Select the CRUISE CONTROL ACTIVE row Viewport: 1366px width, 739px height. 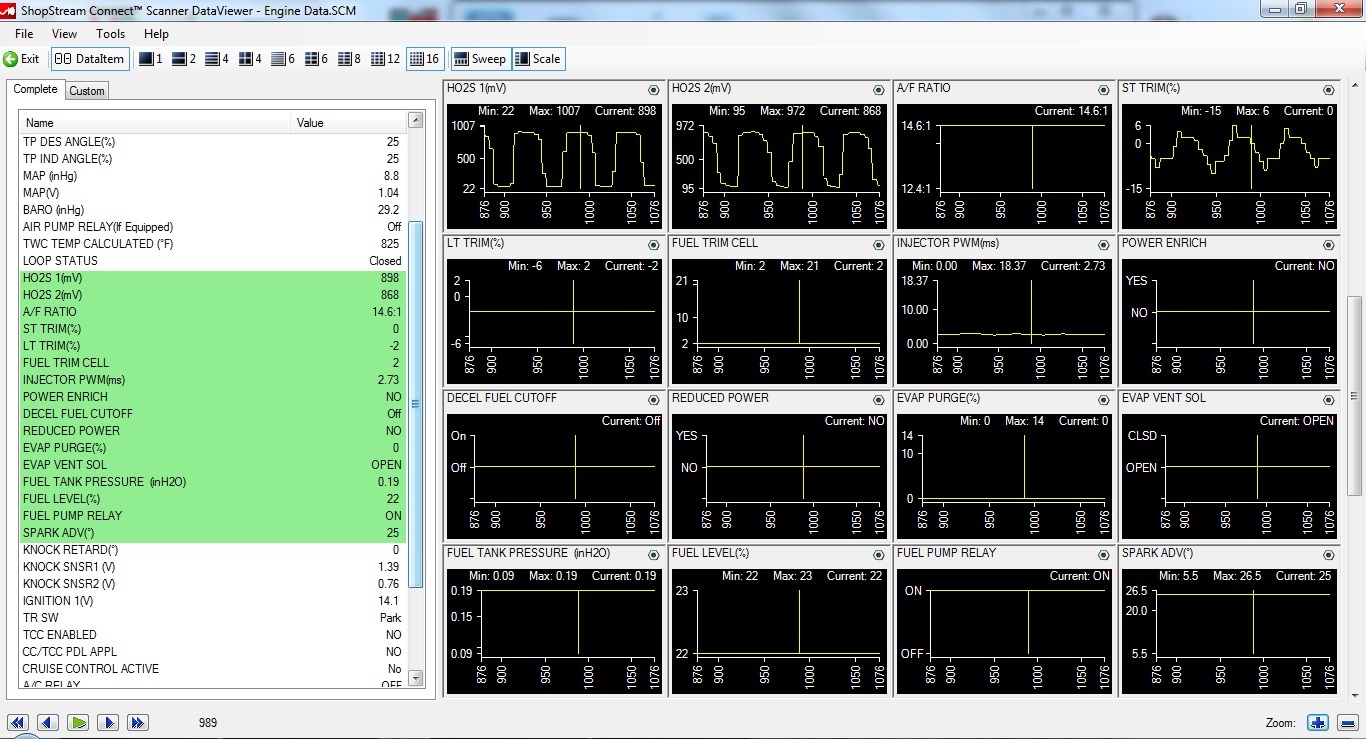click(x=213, y=669)
